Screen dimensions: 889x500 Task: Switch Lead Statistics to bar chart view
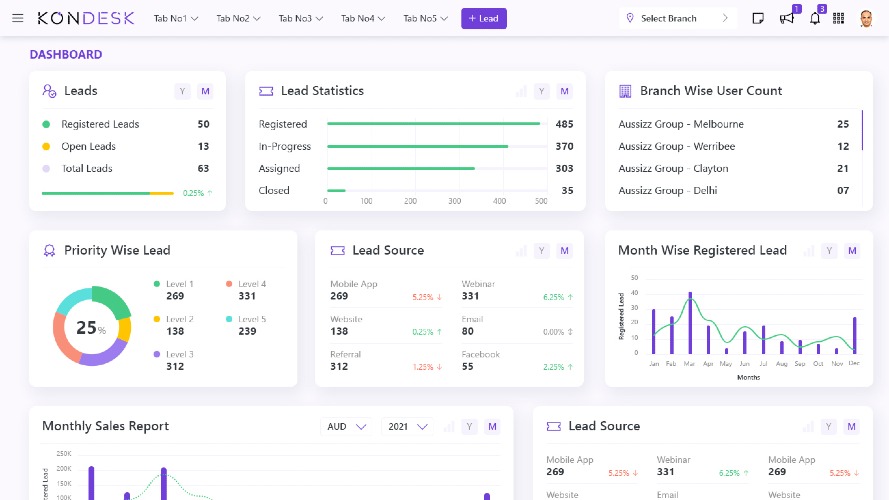click(x=521, y=91)
